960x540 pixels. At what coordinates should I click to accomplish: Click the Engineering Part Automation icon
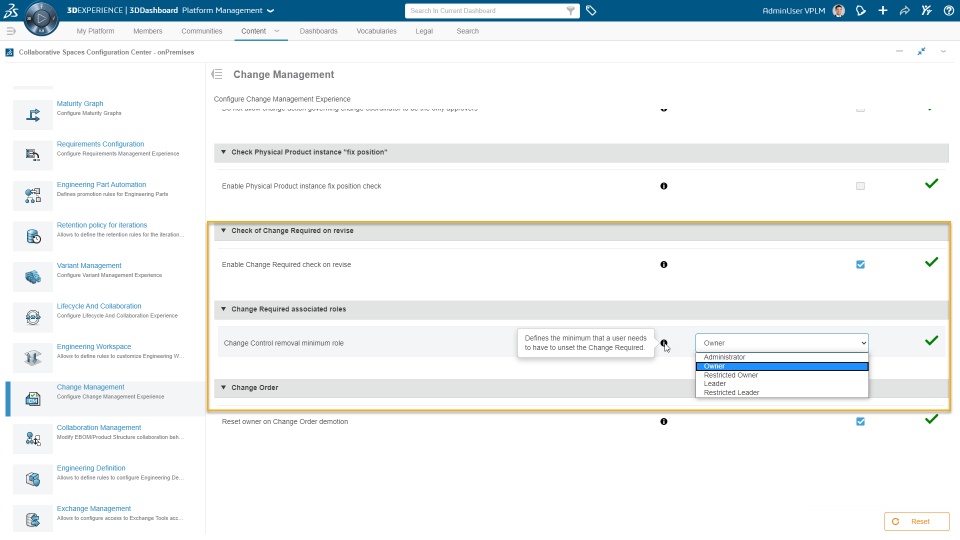[33, 195]
